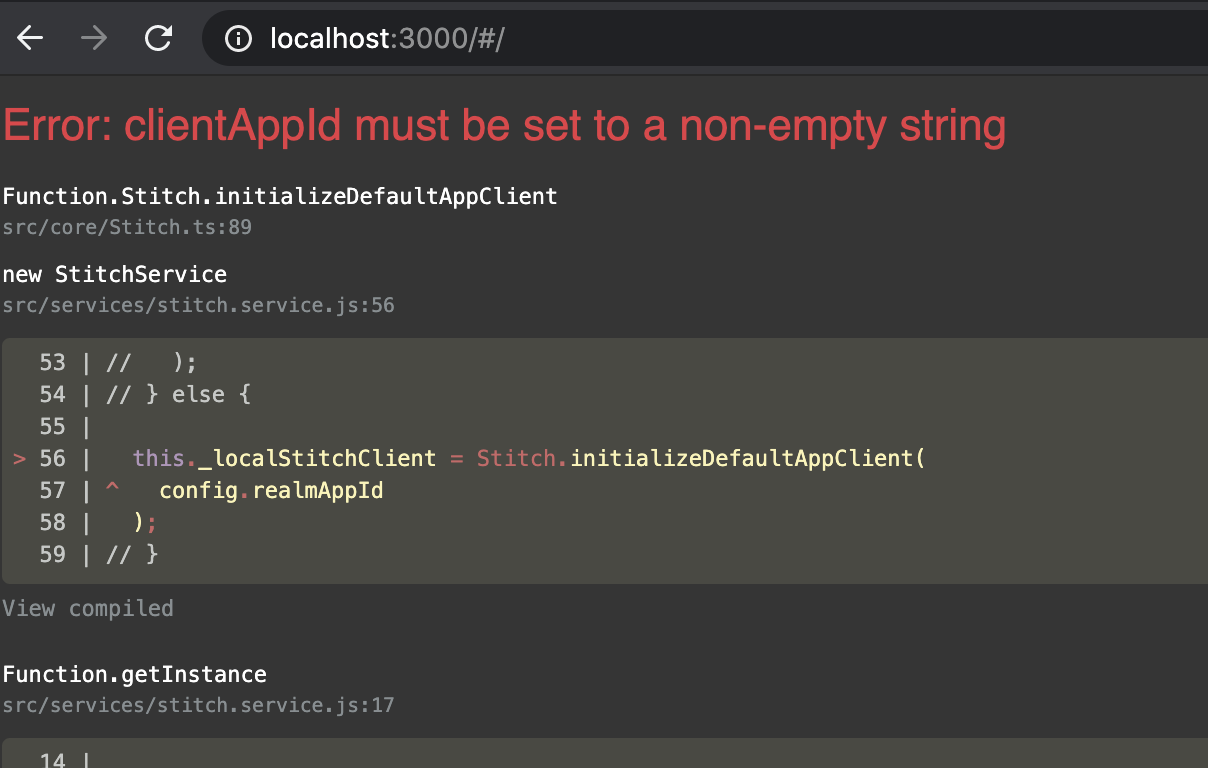The image size is (1208, 768).
Task: Open stitch.service.js:56 file link
Action: 198,305
